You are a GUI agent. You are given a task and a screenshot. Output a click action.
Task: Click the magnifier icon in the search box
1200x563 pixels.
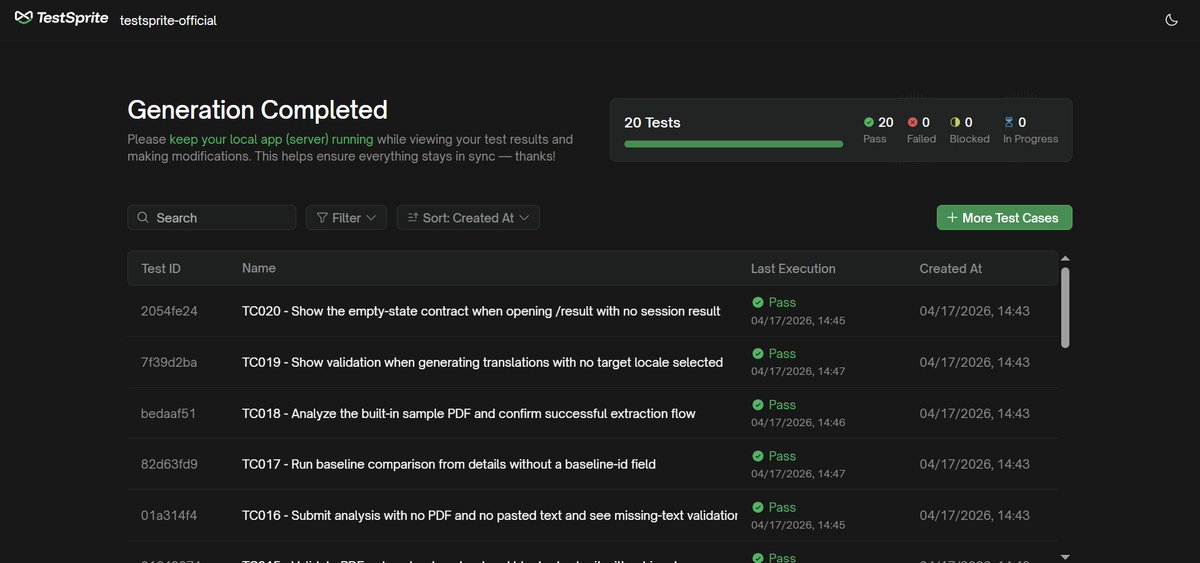pos(143,217)
